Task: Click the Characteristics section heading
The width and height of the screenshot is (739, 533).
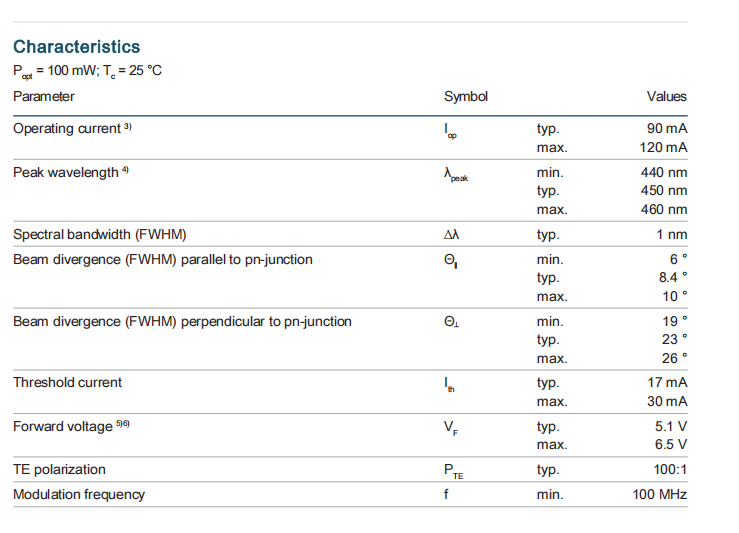Action: coord(76,47)
